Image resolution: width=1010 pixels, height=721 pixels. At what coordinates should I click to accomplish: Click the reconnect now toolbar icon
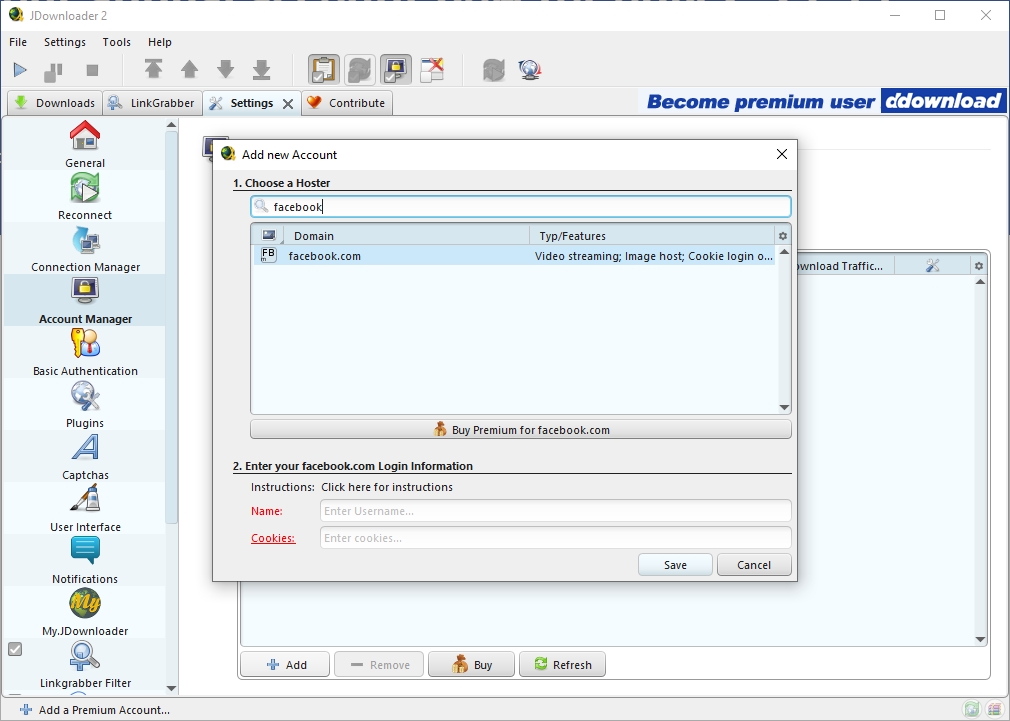click(494, 70)
